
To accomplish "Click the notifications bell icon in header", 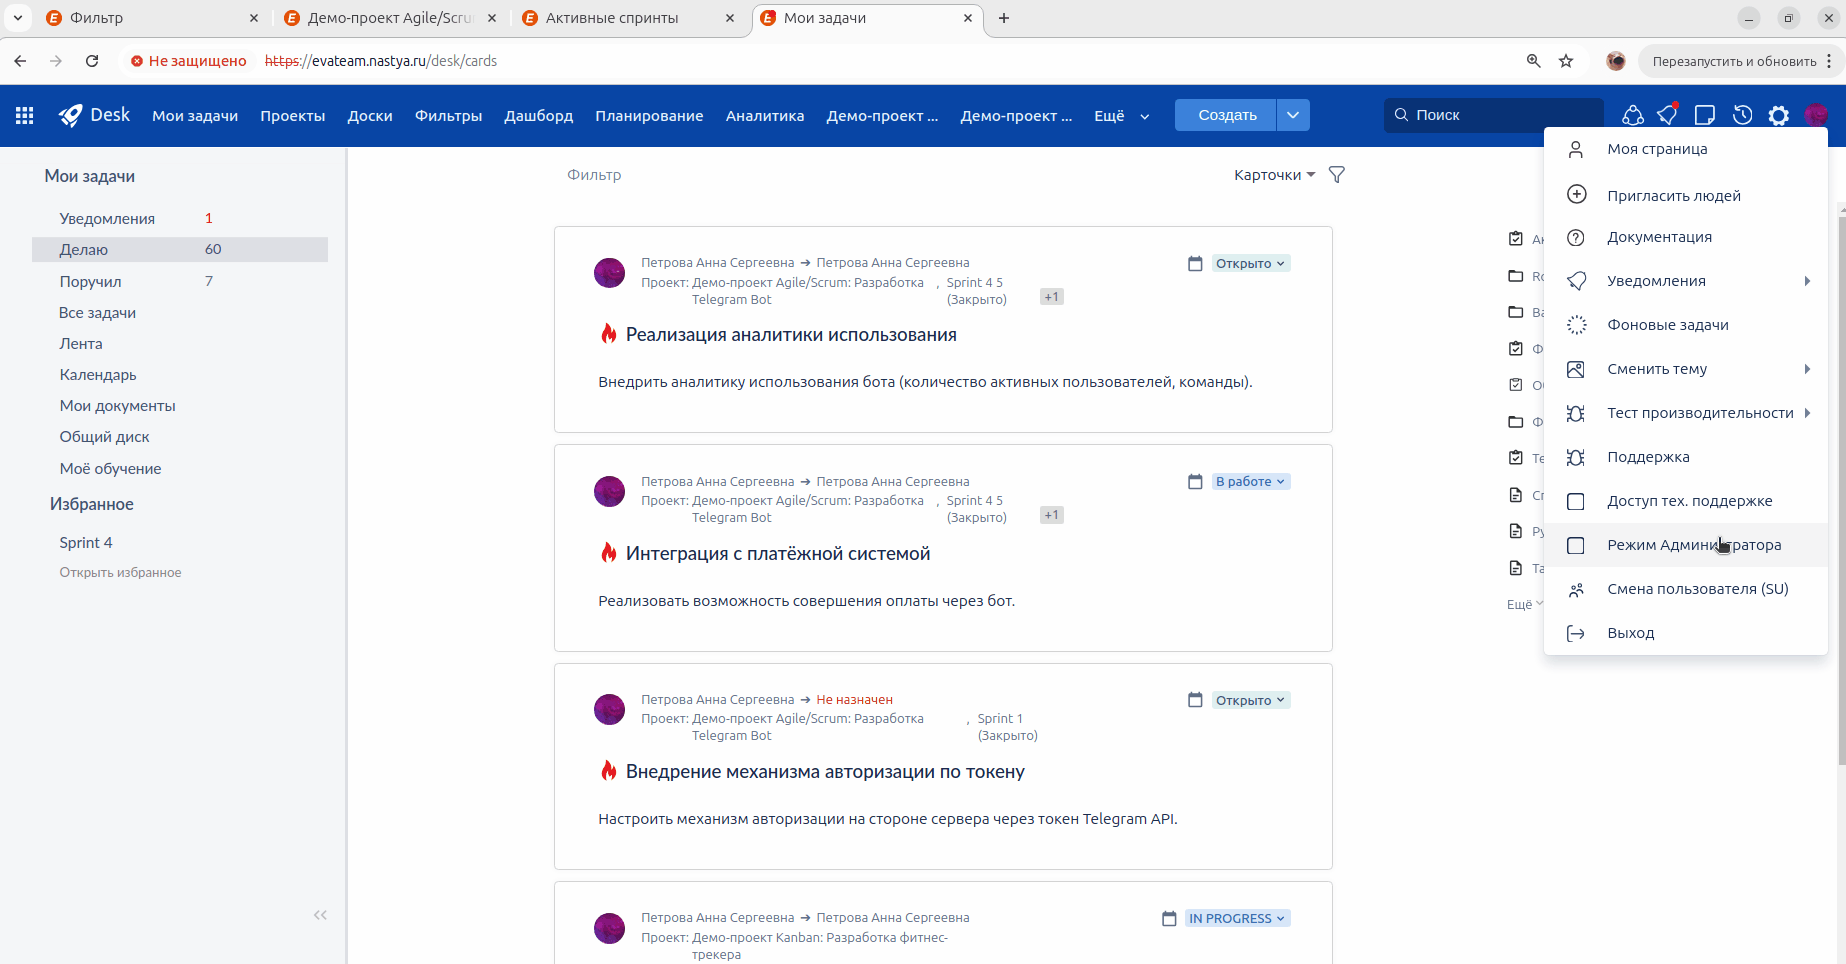I will click(1667, 115).
